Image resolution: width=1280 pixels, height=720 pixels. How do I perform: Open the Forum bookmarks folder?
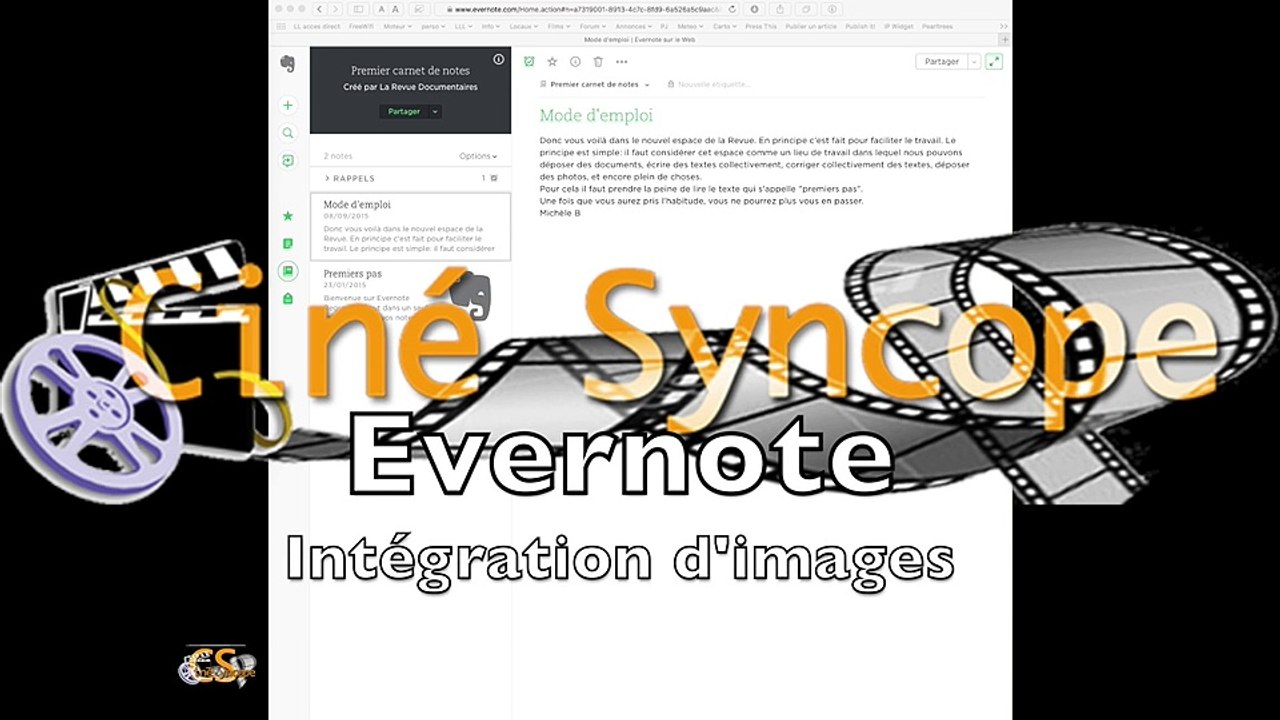tap(594, 26)
